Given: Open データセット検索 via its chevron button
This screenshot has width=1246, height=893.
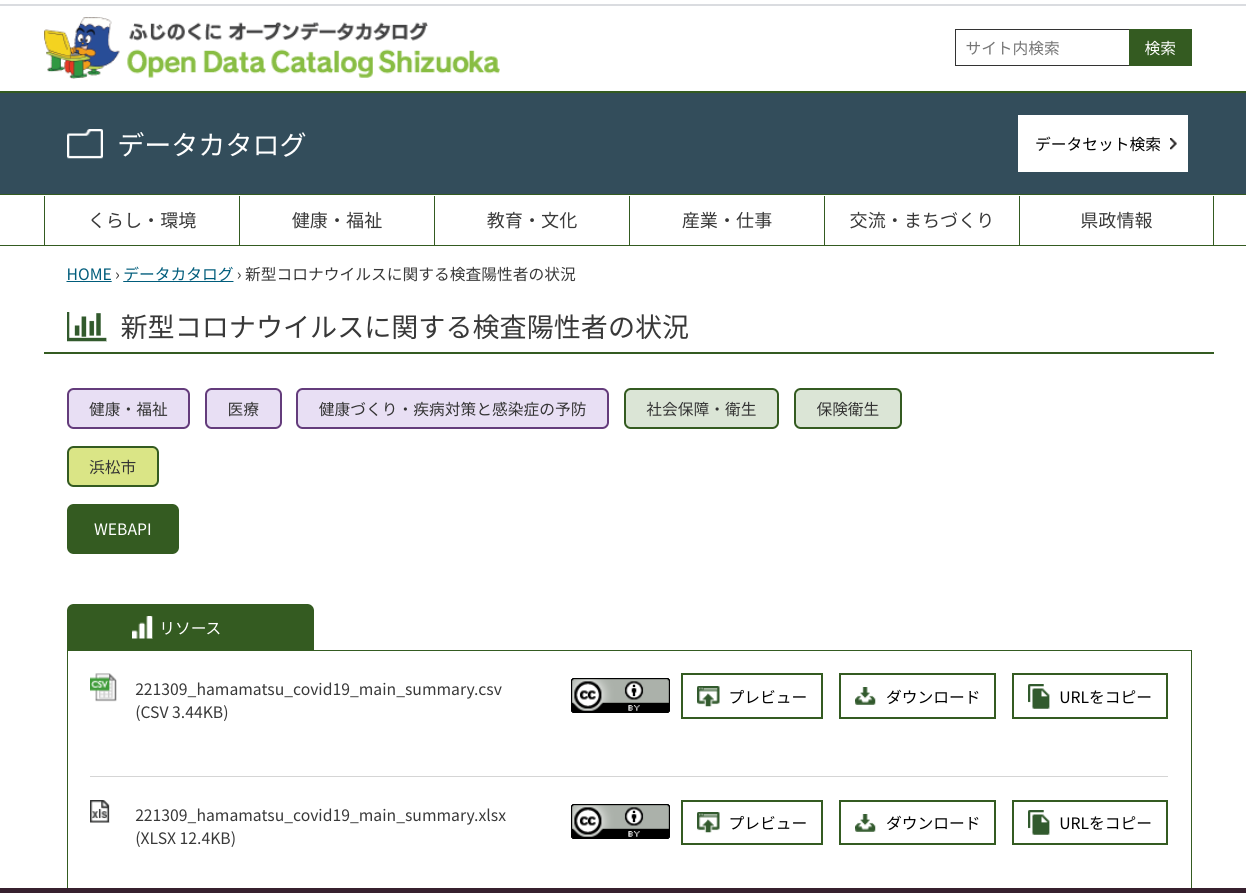Looking at the screenshot, I should tap(1175, 143).
